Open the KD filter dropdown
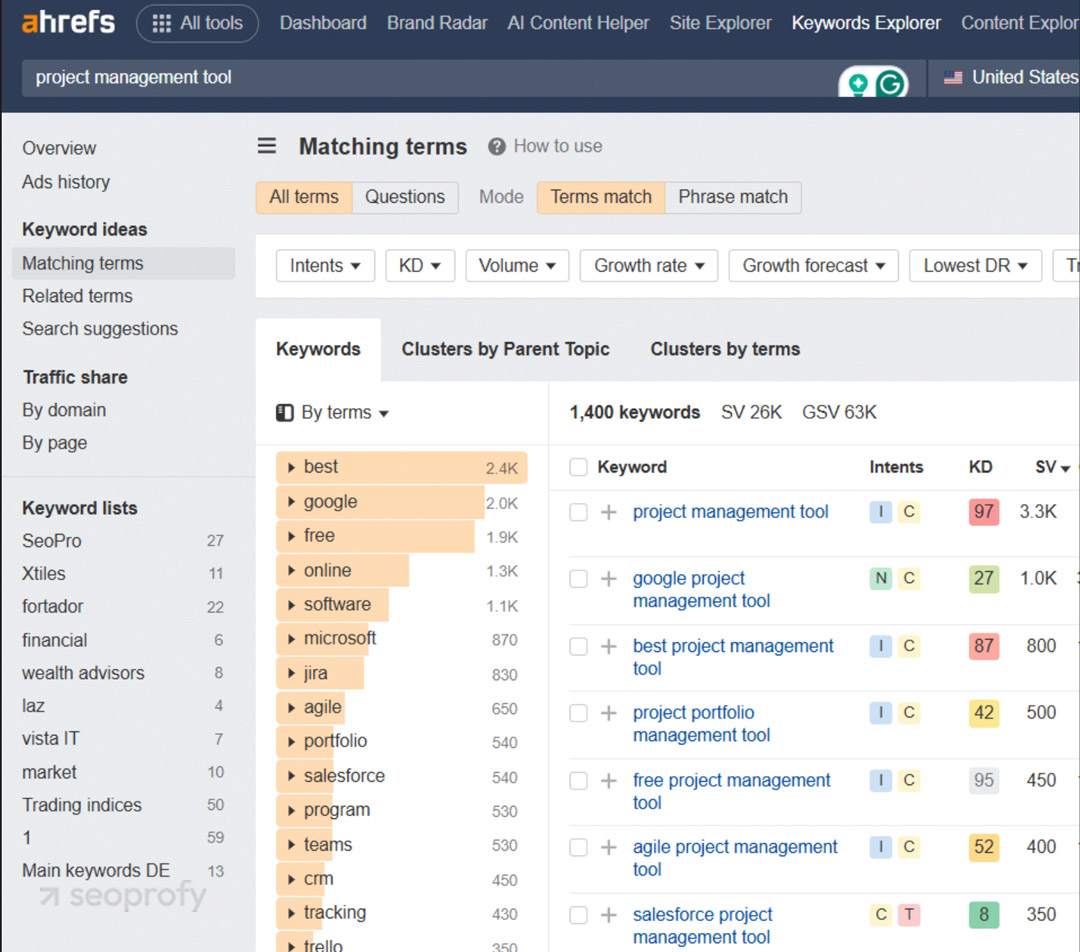Viewport: 1080px width, 952px height. tap(419, 266)
